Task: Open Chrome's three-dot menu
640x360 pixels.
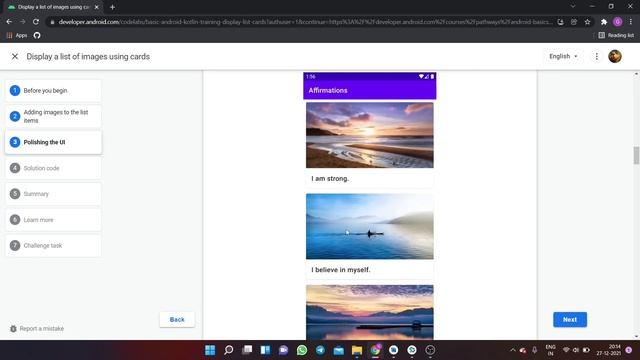Action: click(631, 22)
